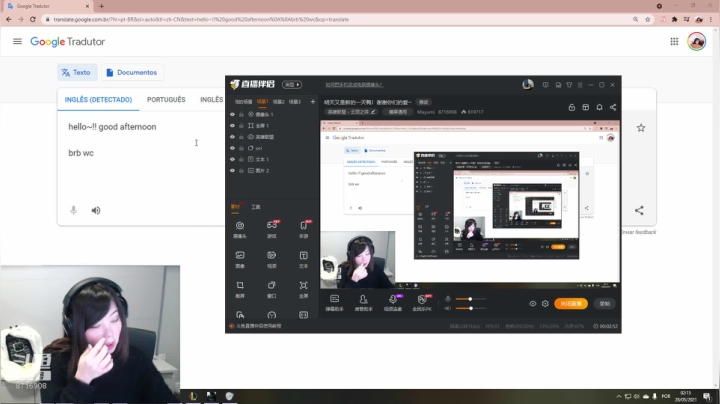The width and height of the screenshot is (720, 404).
Task: Add a video (视频) source
Action: coord(272,259)
